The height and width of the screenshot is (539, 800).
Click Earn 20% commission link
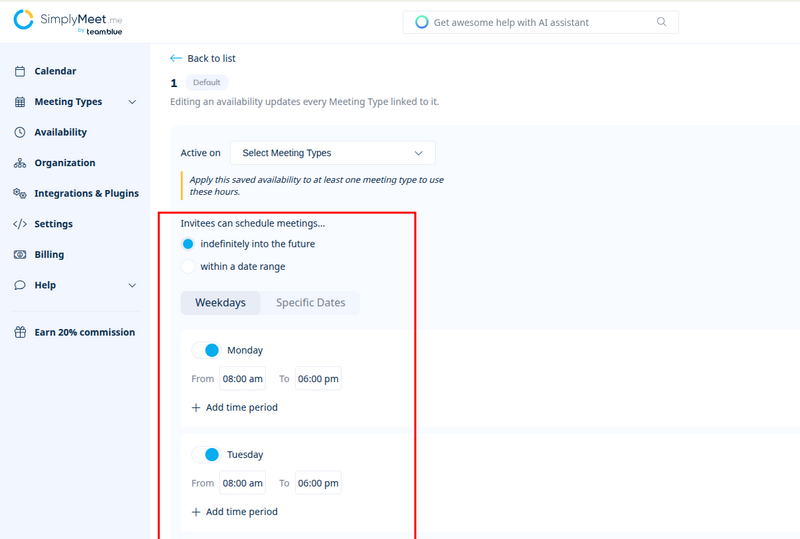click(x=85, y=332)
